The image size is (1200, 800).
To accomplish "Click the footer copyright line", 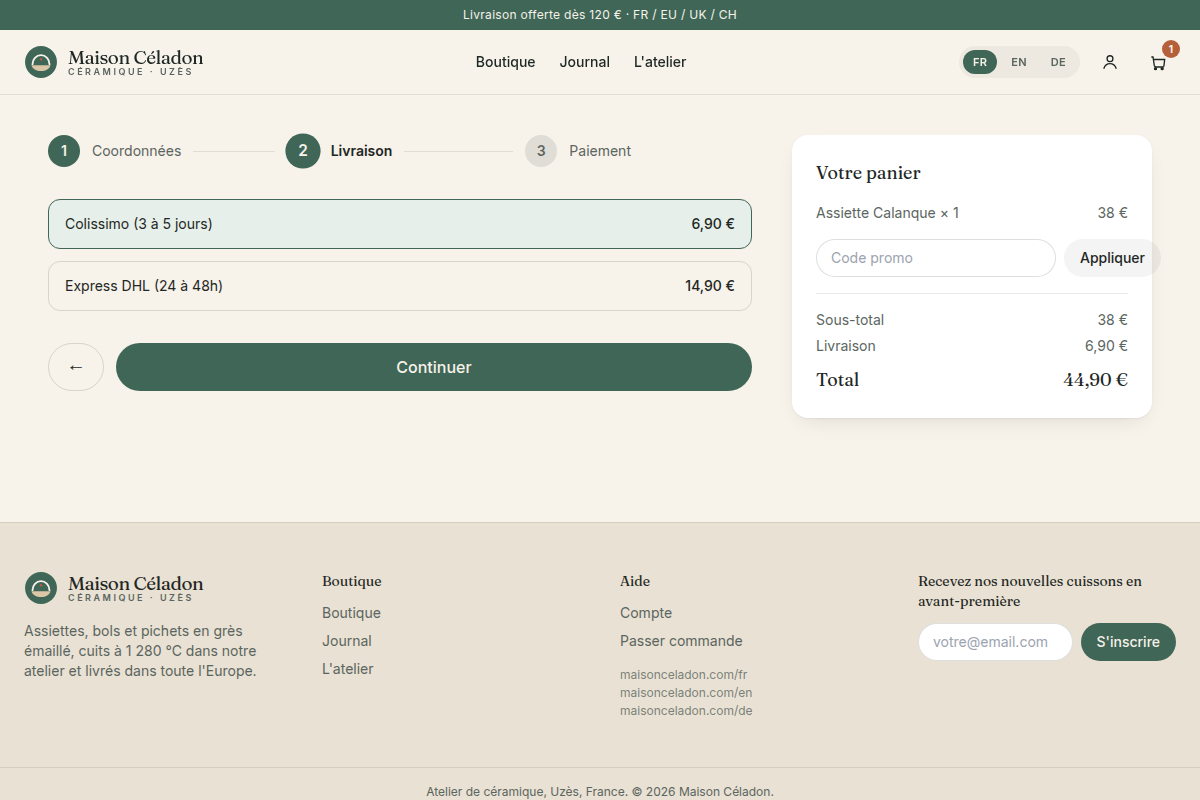I will pyautogui.click(x=600, y=792).
